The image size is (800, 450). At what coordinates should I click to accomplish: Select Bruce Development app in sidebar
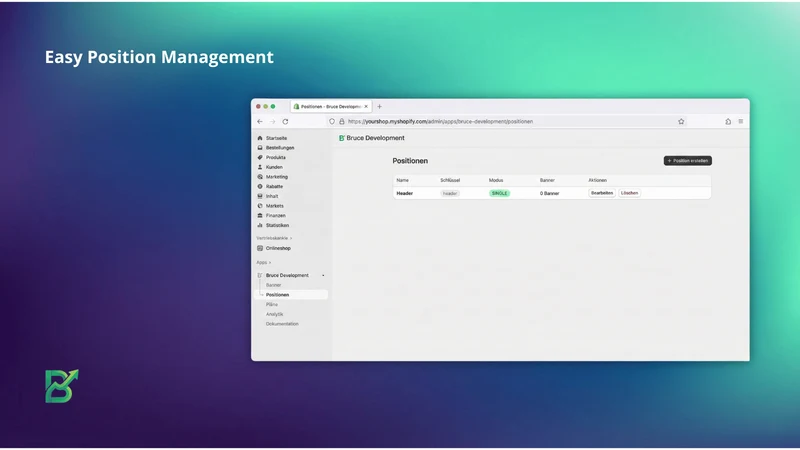[x=287, y=275]
